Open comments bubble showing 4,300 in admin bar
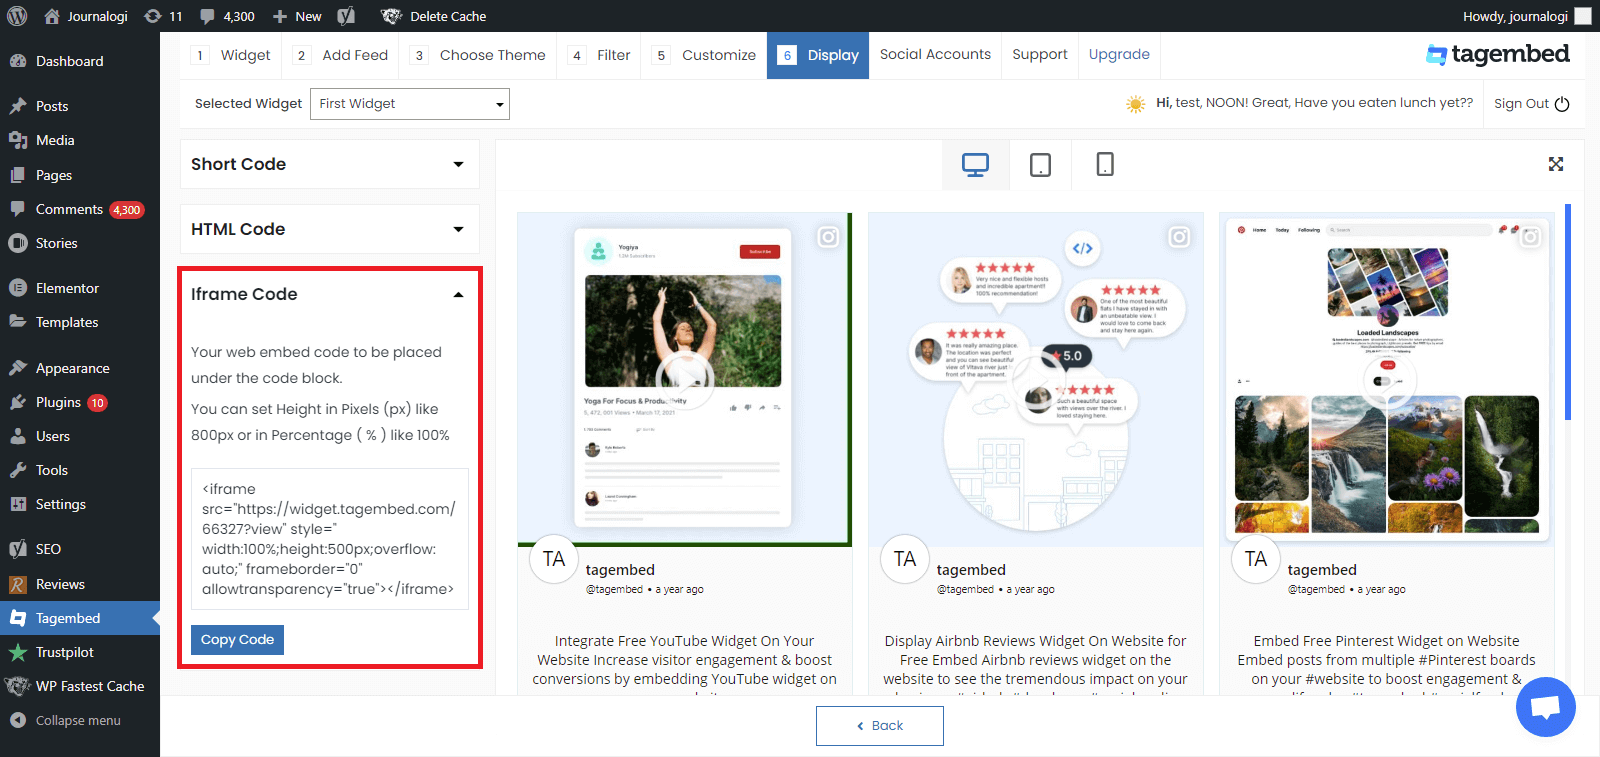Image resolution: width=1600 pixels, height=757 pixels. tap(227, 16)
